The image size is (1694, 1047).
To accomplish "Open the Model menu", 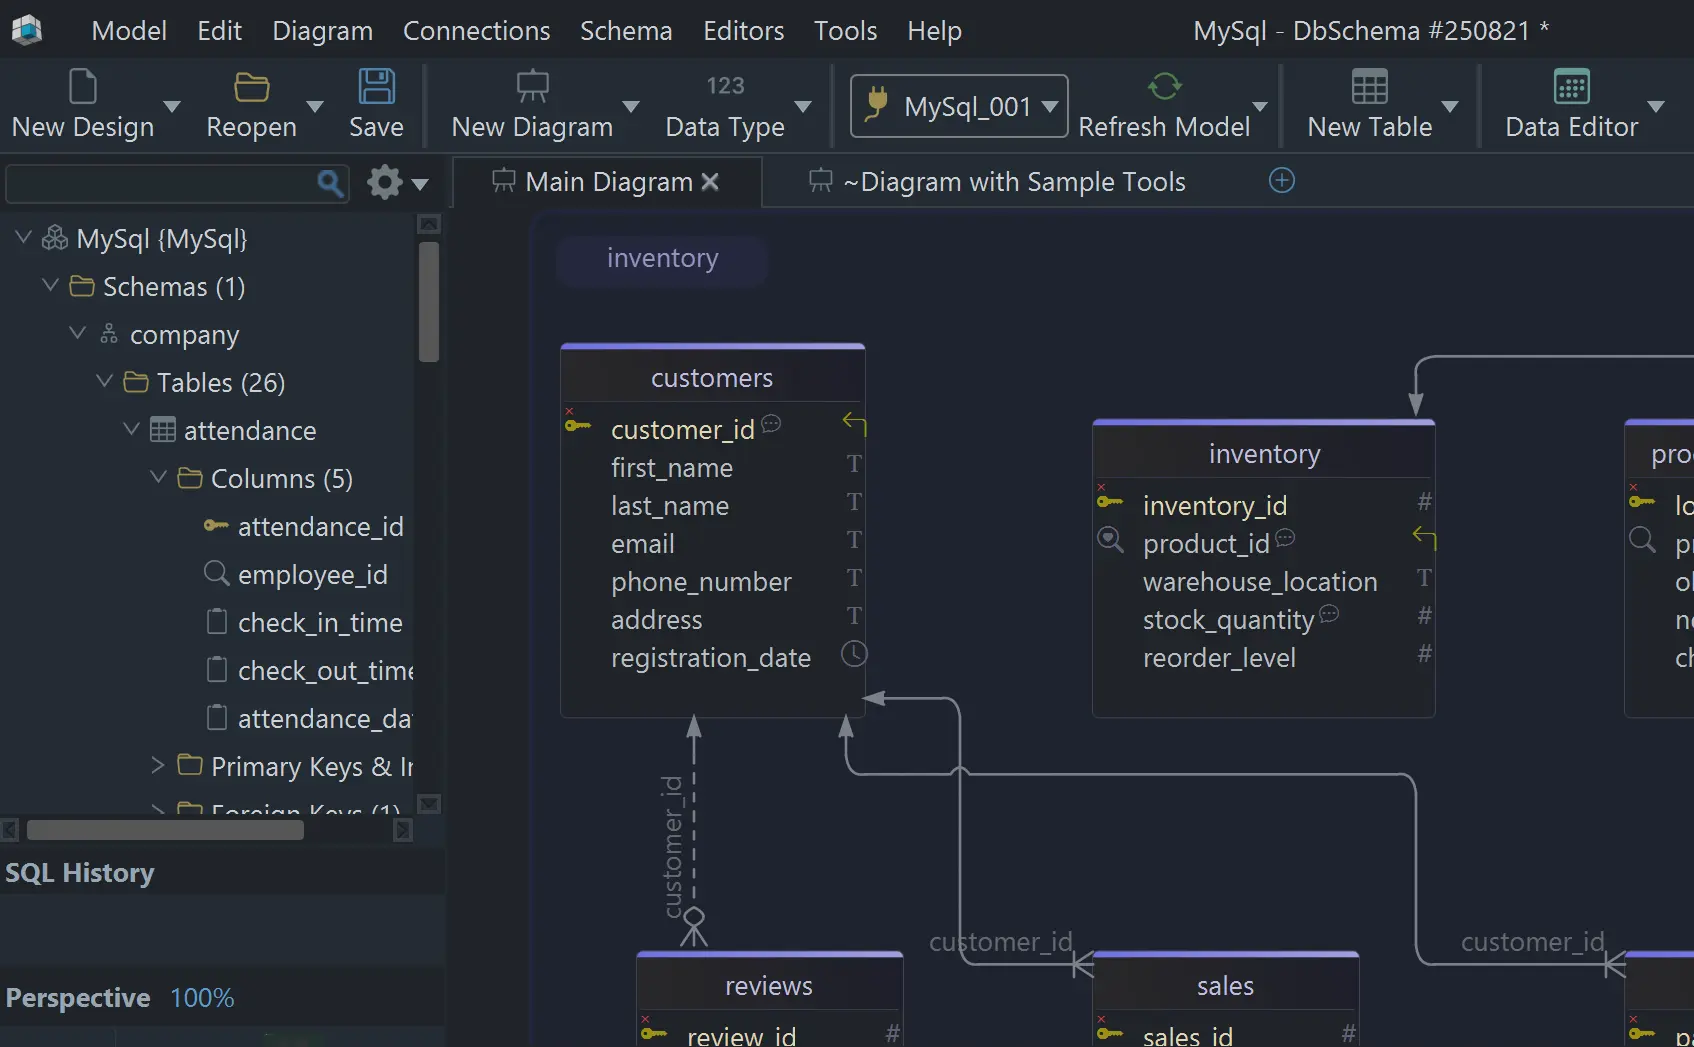I will click(129, 31).
